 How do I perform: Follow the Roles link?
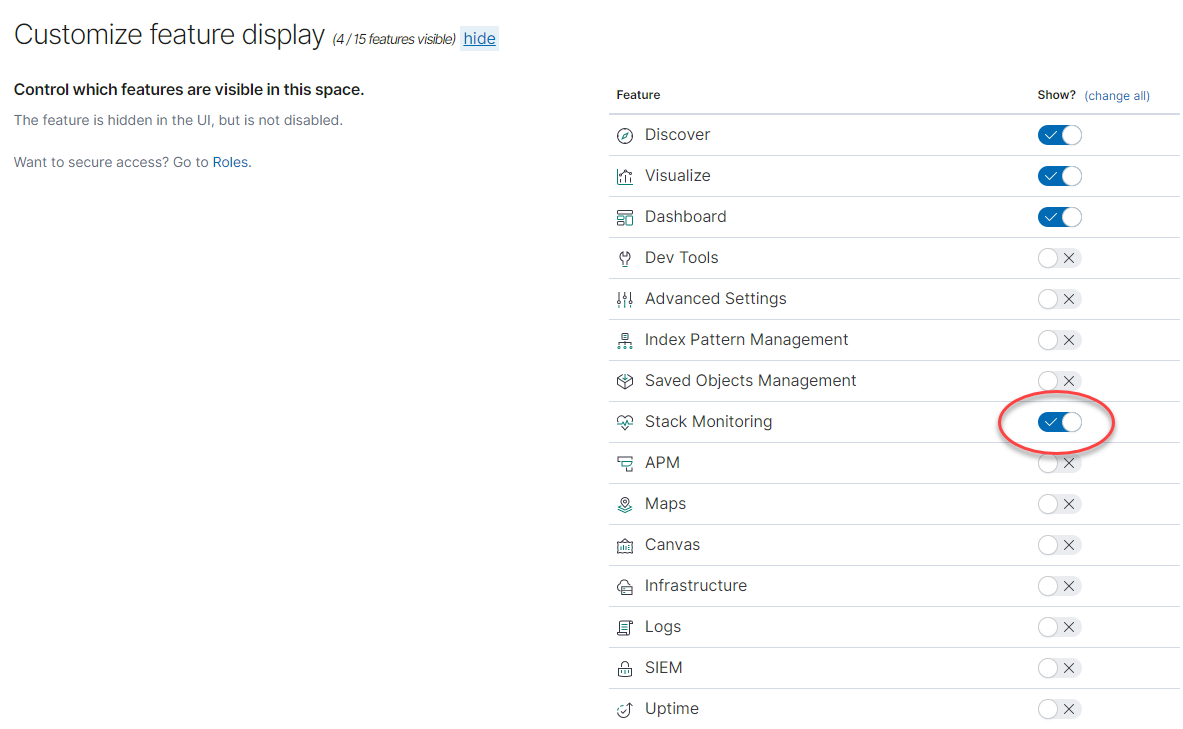coord(230,162)
